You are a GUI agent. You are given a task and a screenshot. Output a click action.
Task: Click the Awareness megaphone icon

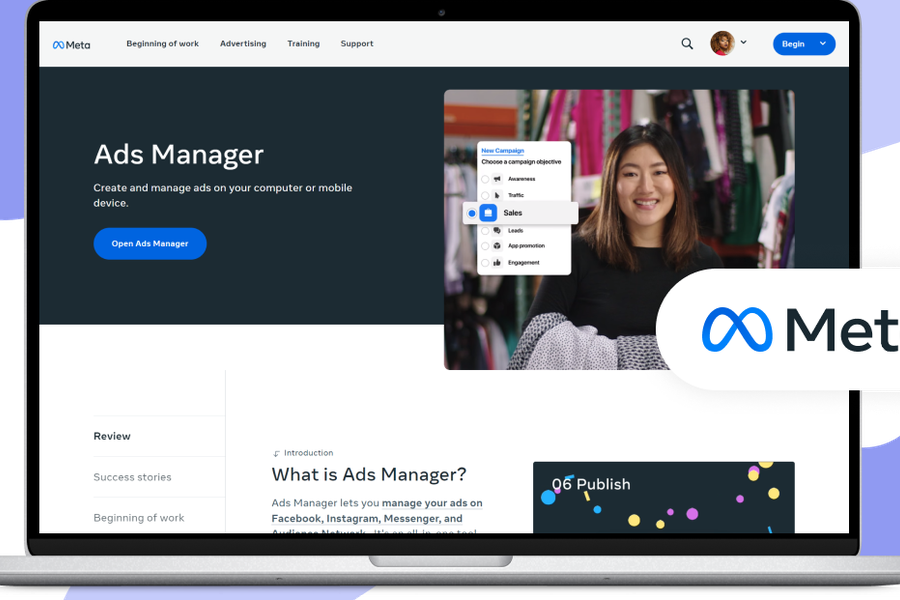tap(496, 179)
